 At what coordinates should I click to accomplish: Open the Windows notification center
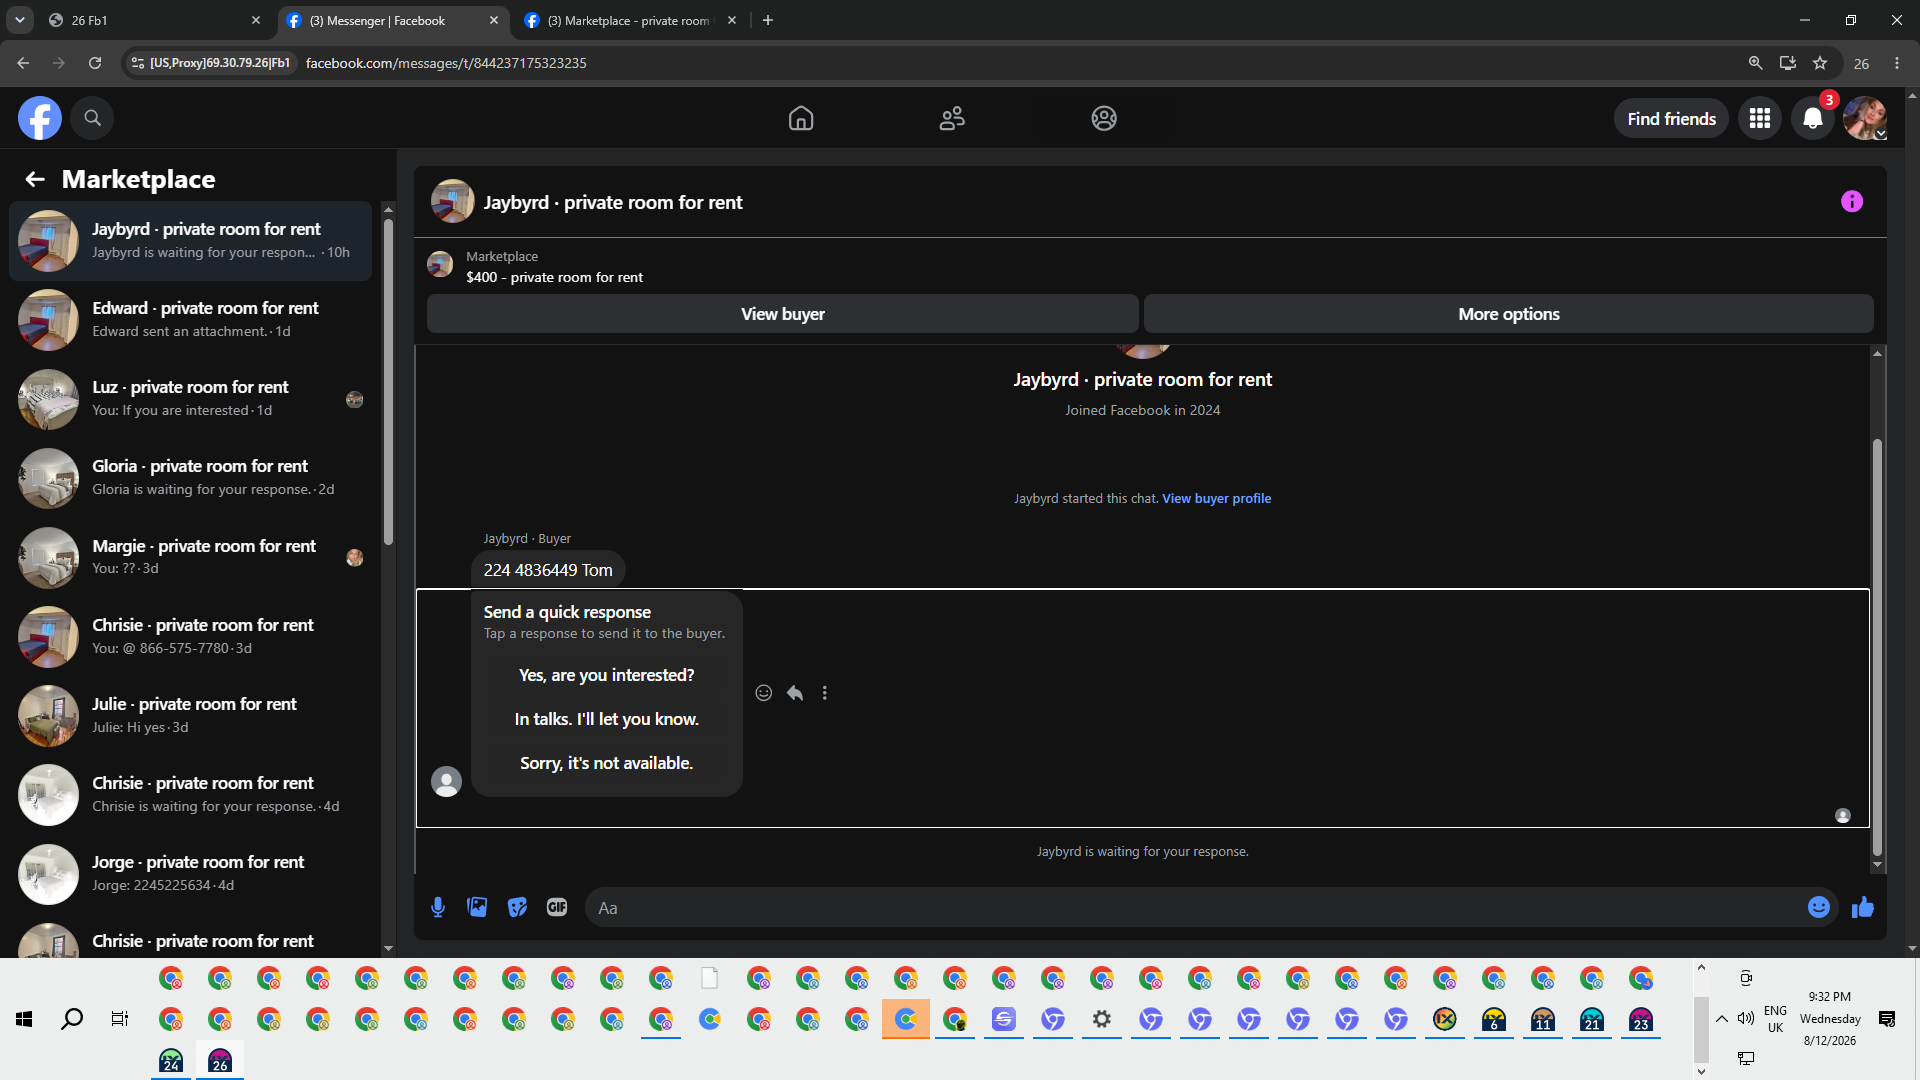point(1887,1019)
